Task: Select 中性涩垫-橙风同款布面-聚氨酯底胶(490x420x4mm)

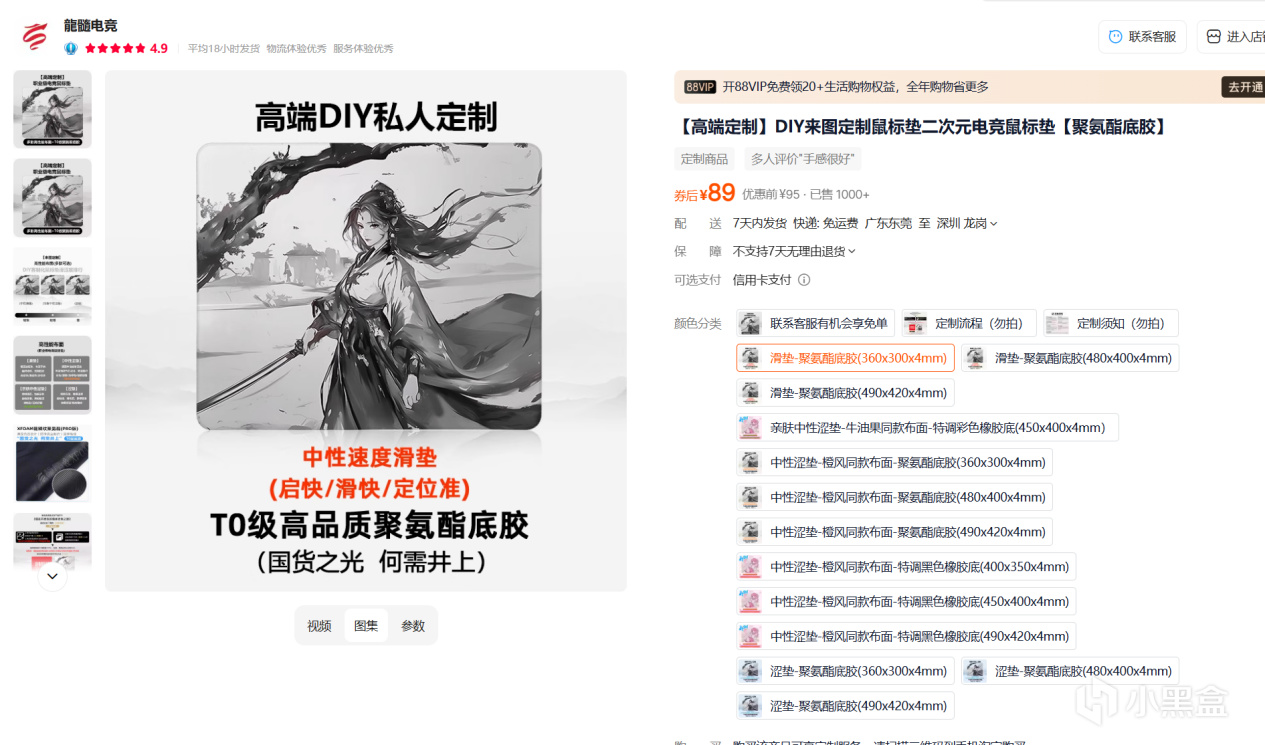Action: coord(894,532)
